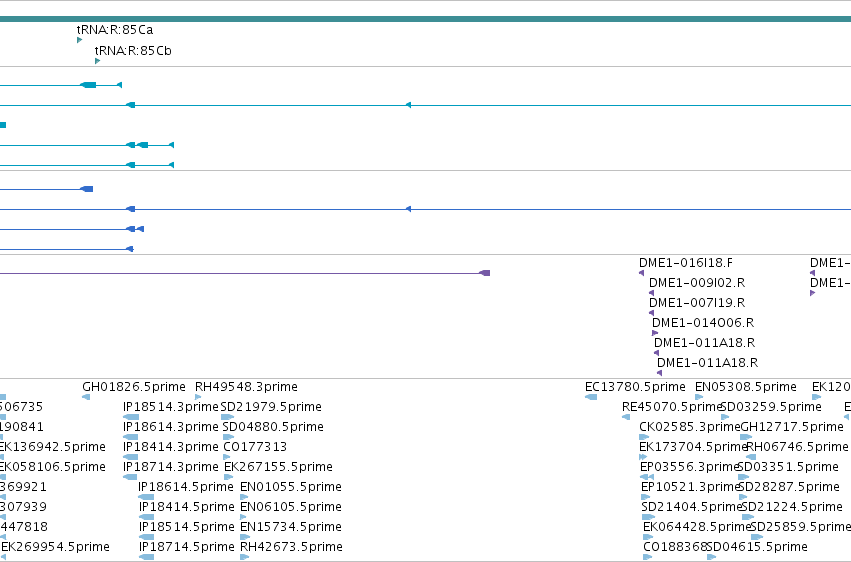This screenshot has width=851, height=562.
Task: Open the EK136942.5prime label
Action: point(53,447)
